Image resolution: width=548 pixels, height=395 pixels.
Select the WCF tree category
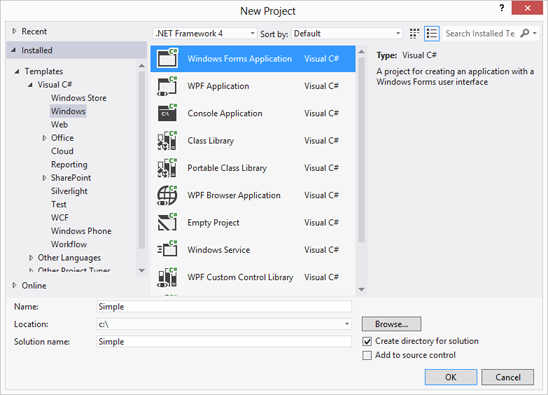tap(60, 218)
